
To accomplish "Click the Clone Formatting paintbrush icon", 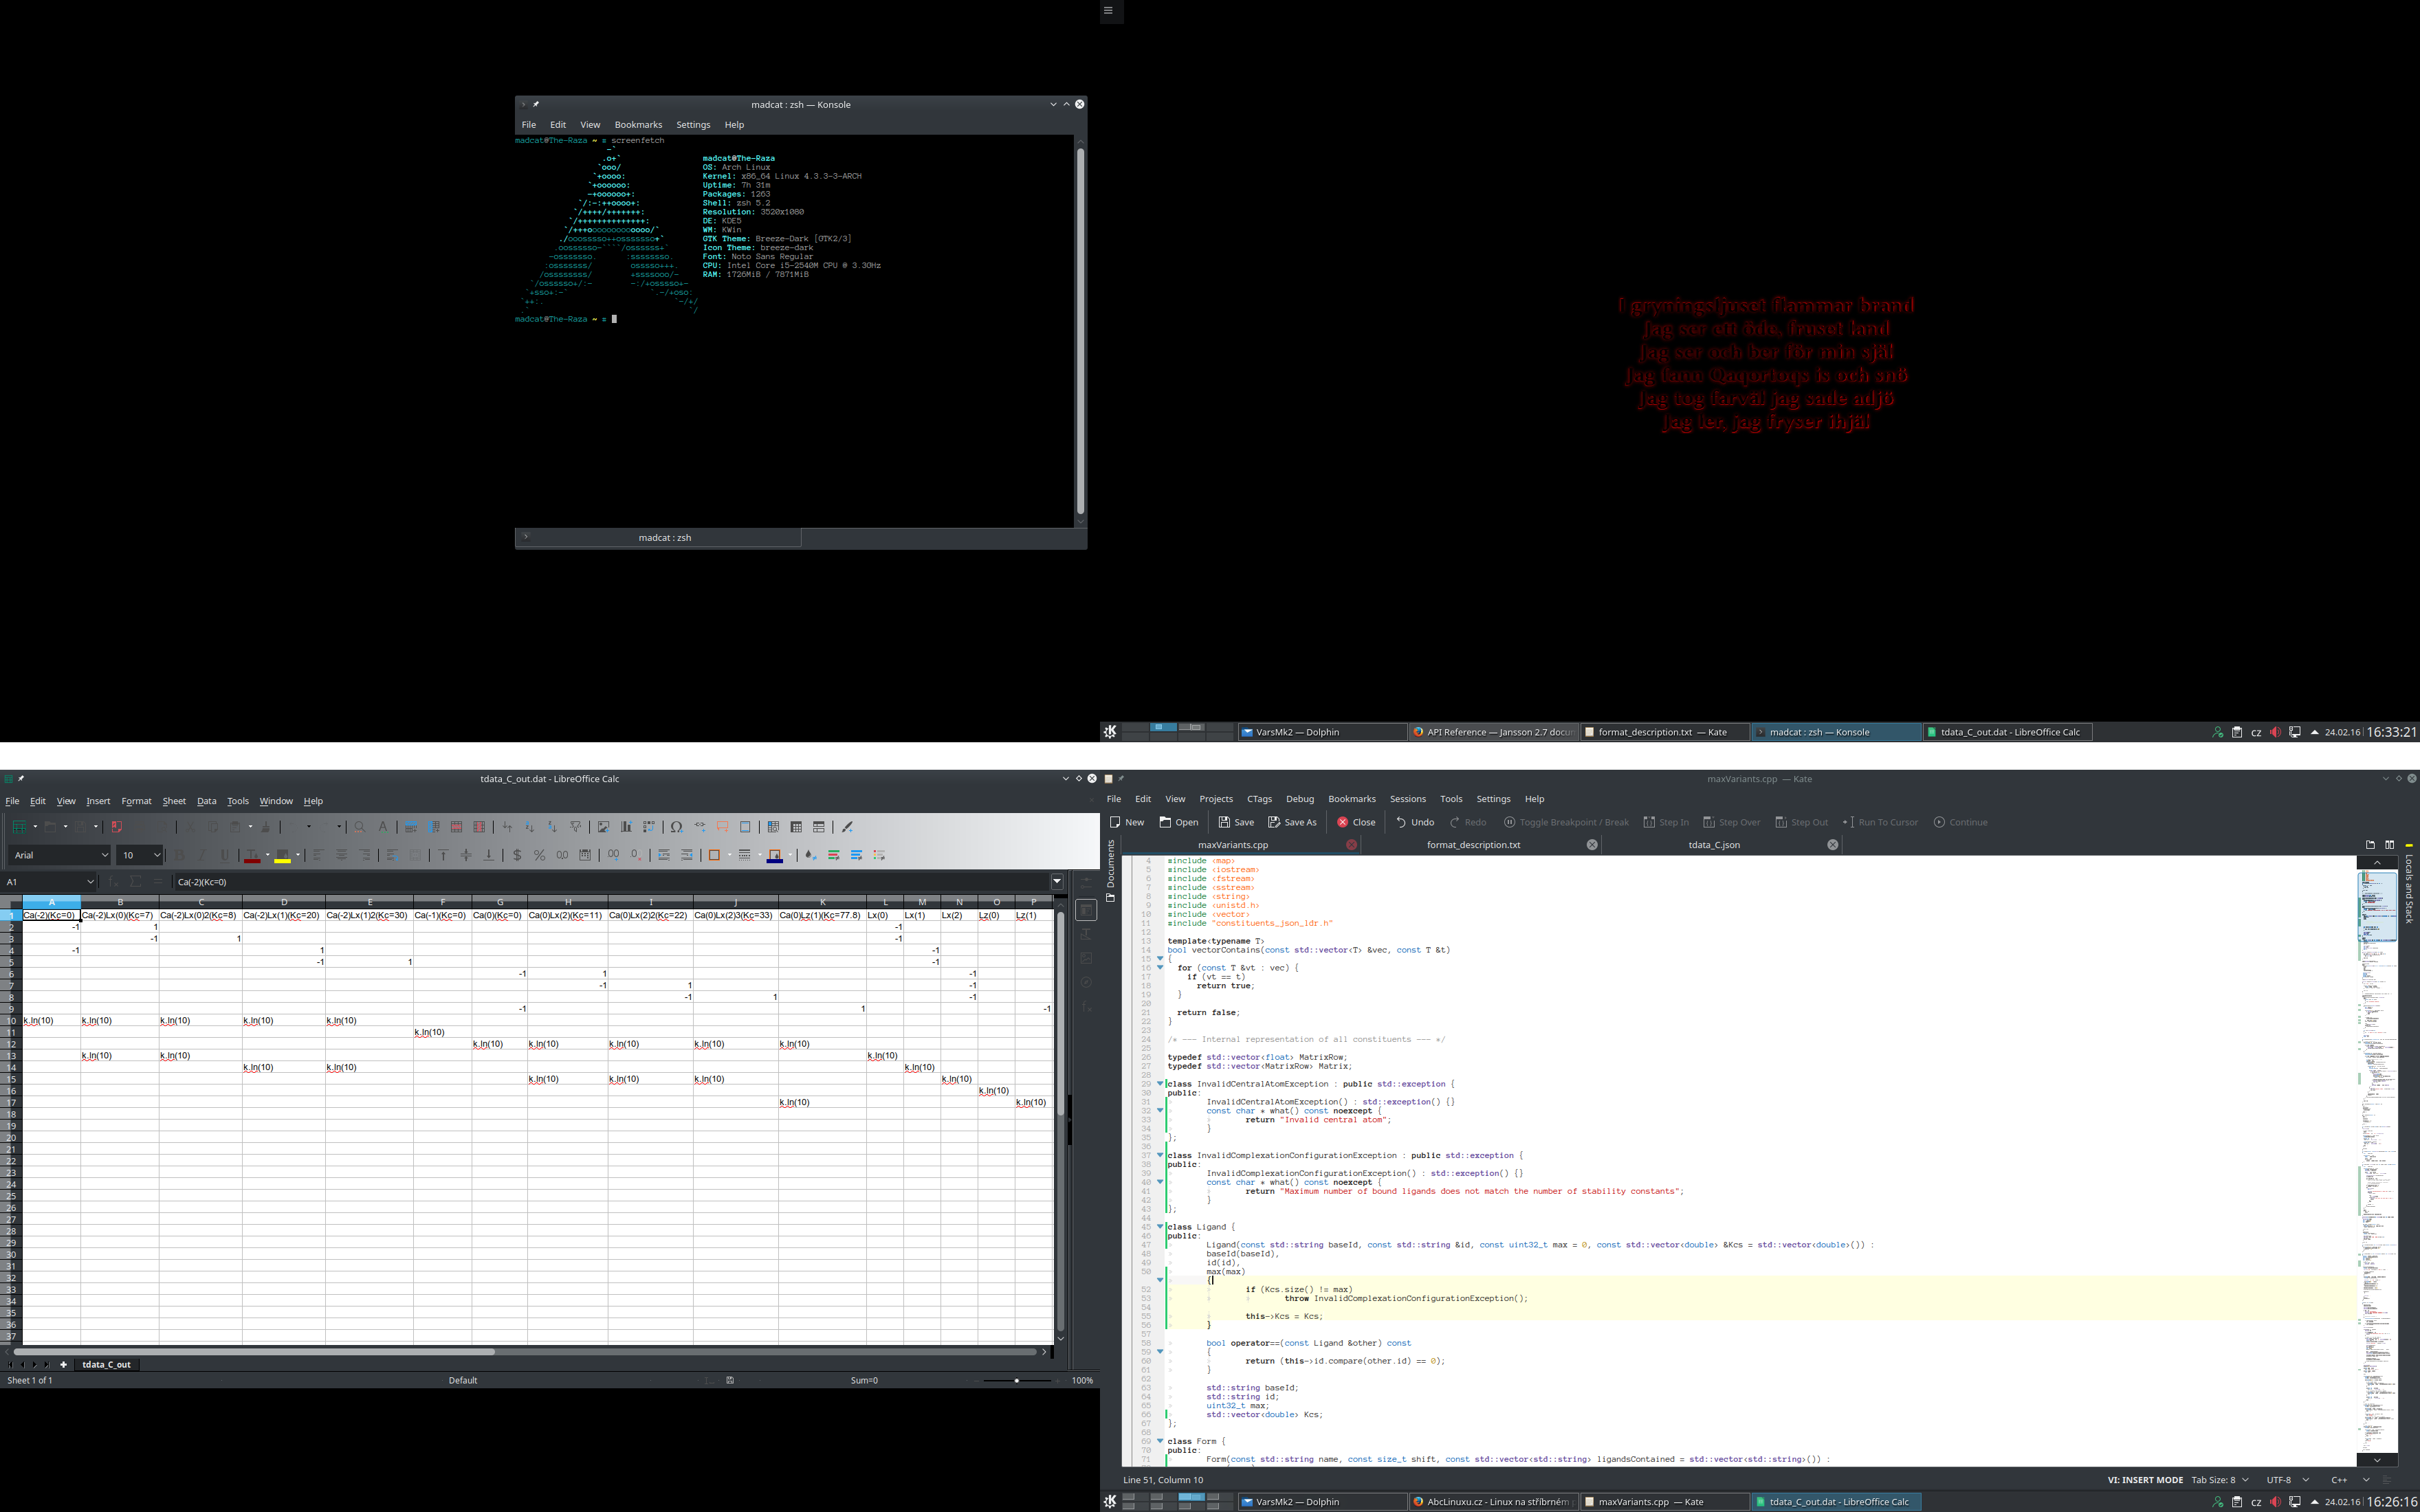I will click(266, 827).
